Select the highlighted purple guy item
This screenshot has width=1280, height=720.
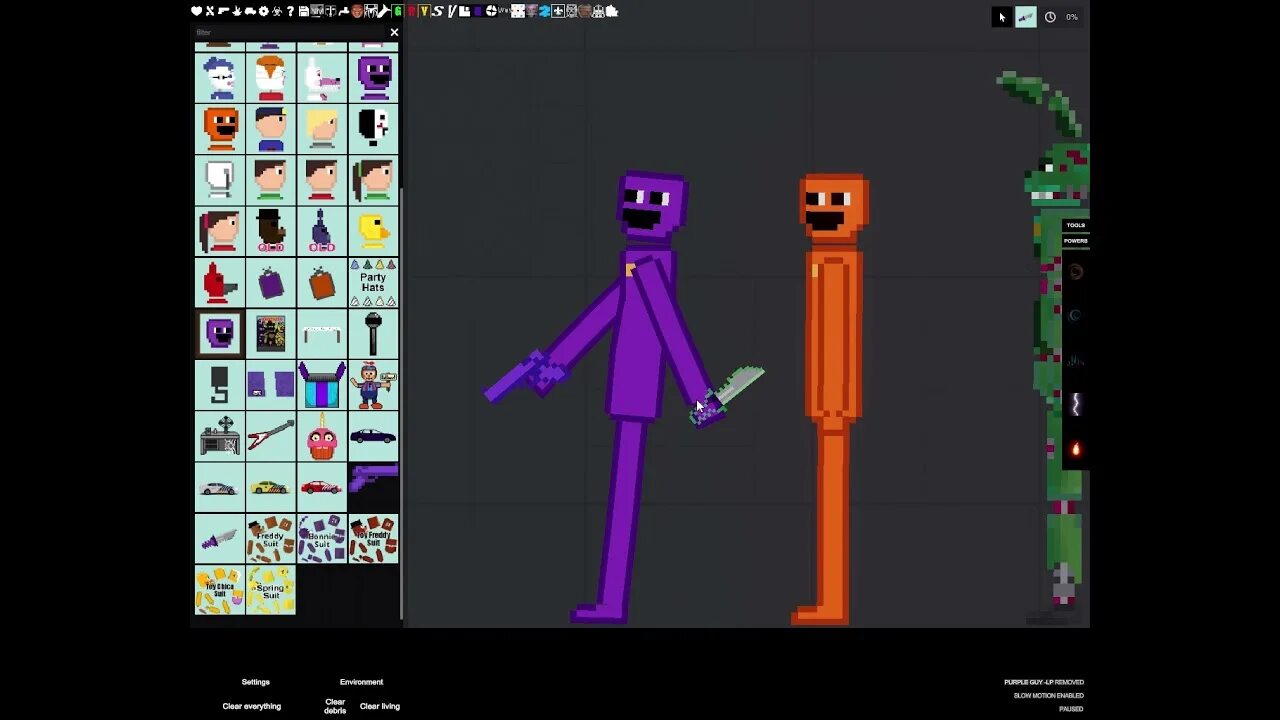click(x=220, y=333)
